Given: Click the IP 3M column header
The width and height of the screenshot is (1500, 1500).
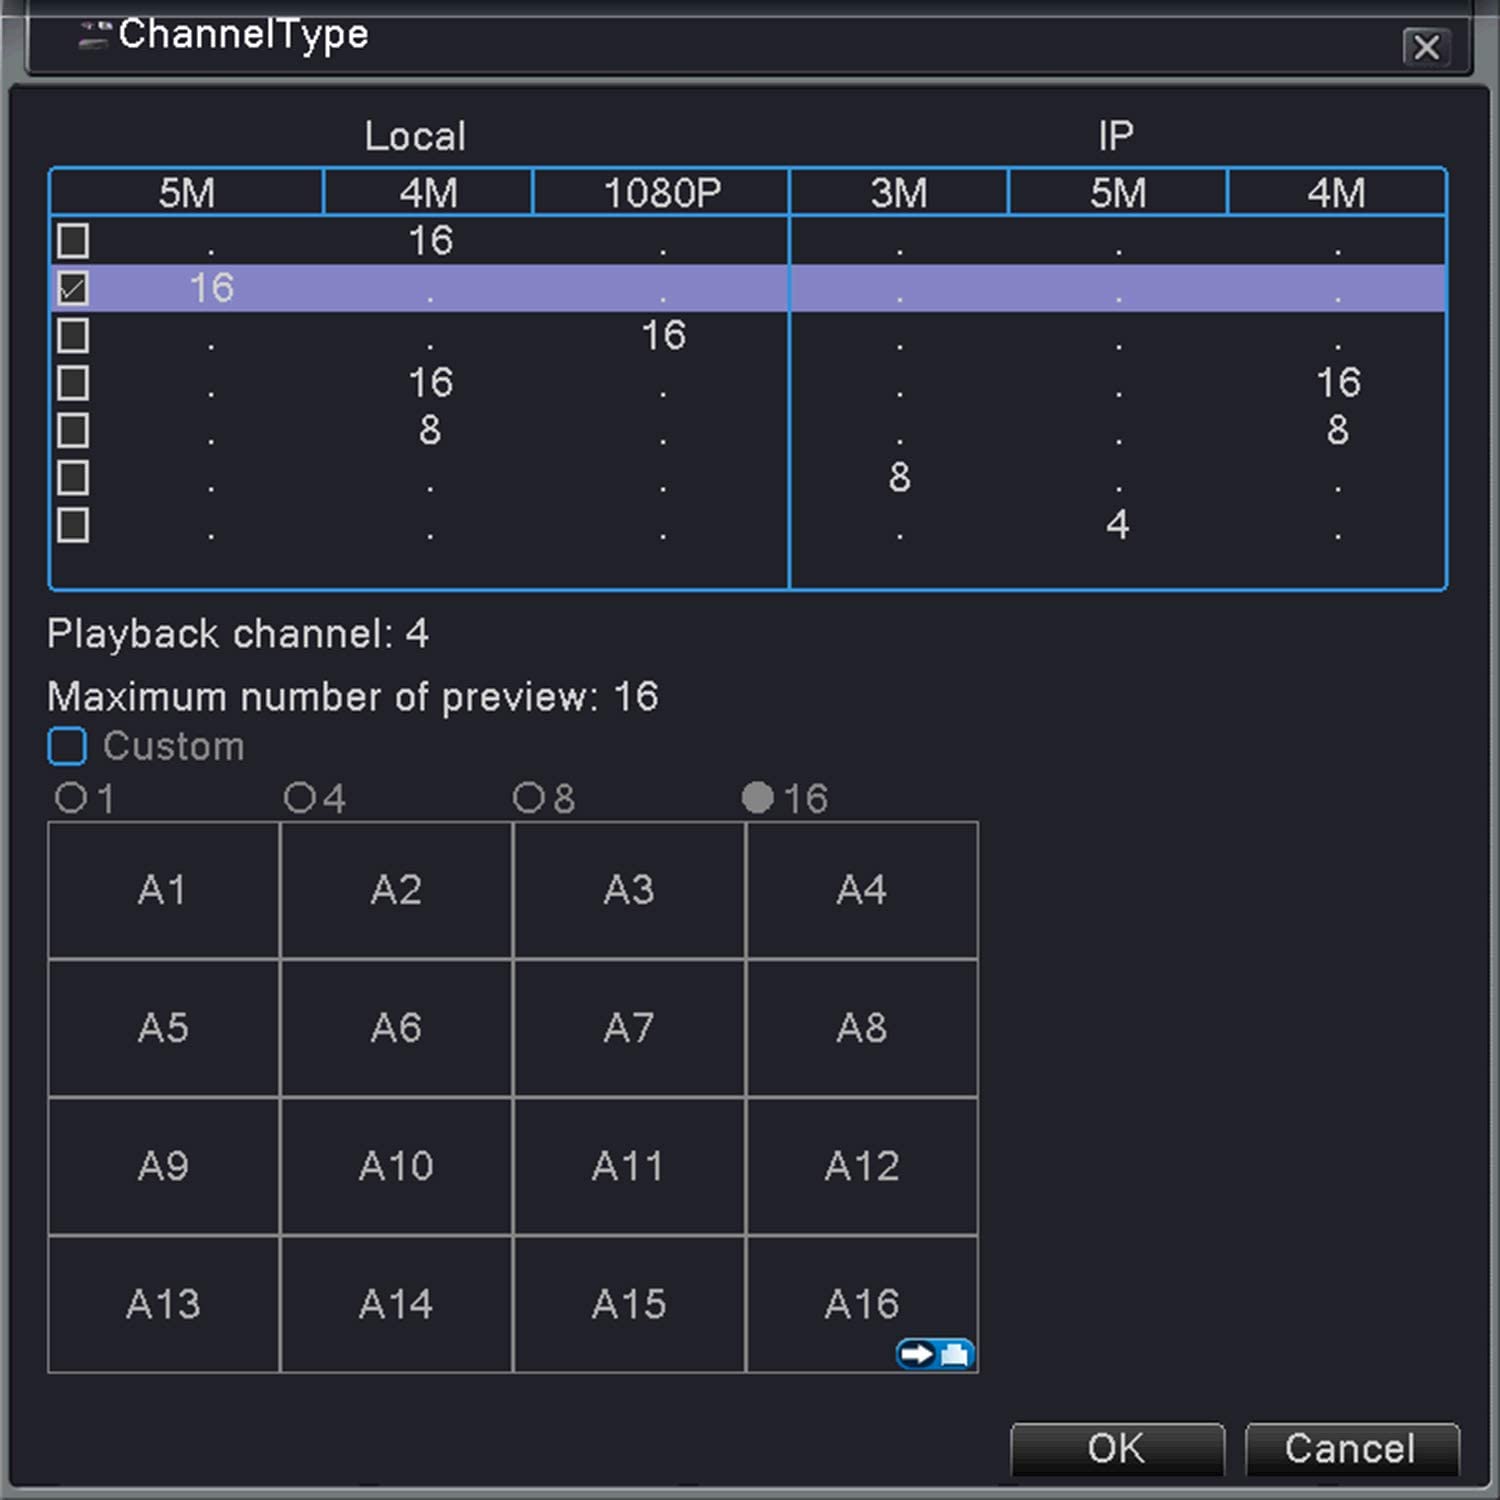Looking at the screenshot, I should click(x=899, y=192).
